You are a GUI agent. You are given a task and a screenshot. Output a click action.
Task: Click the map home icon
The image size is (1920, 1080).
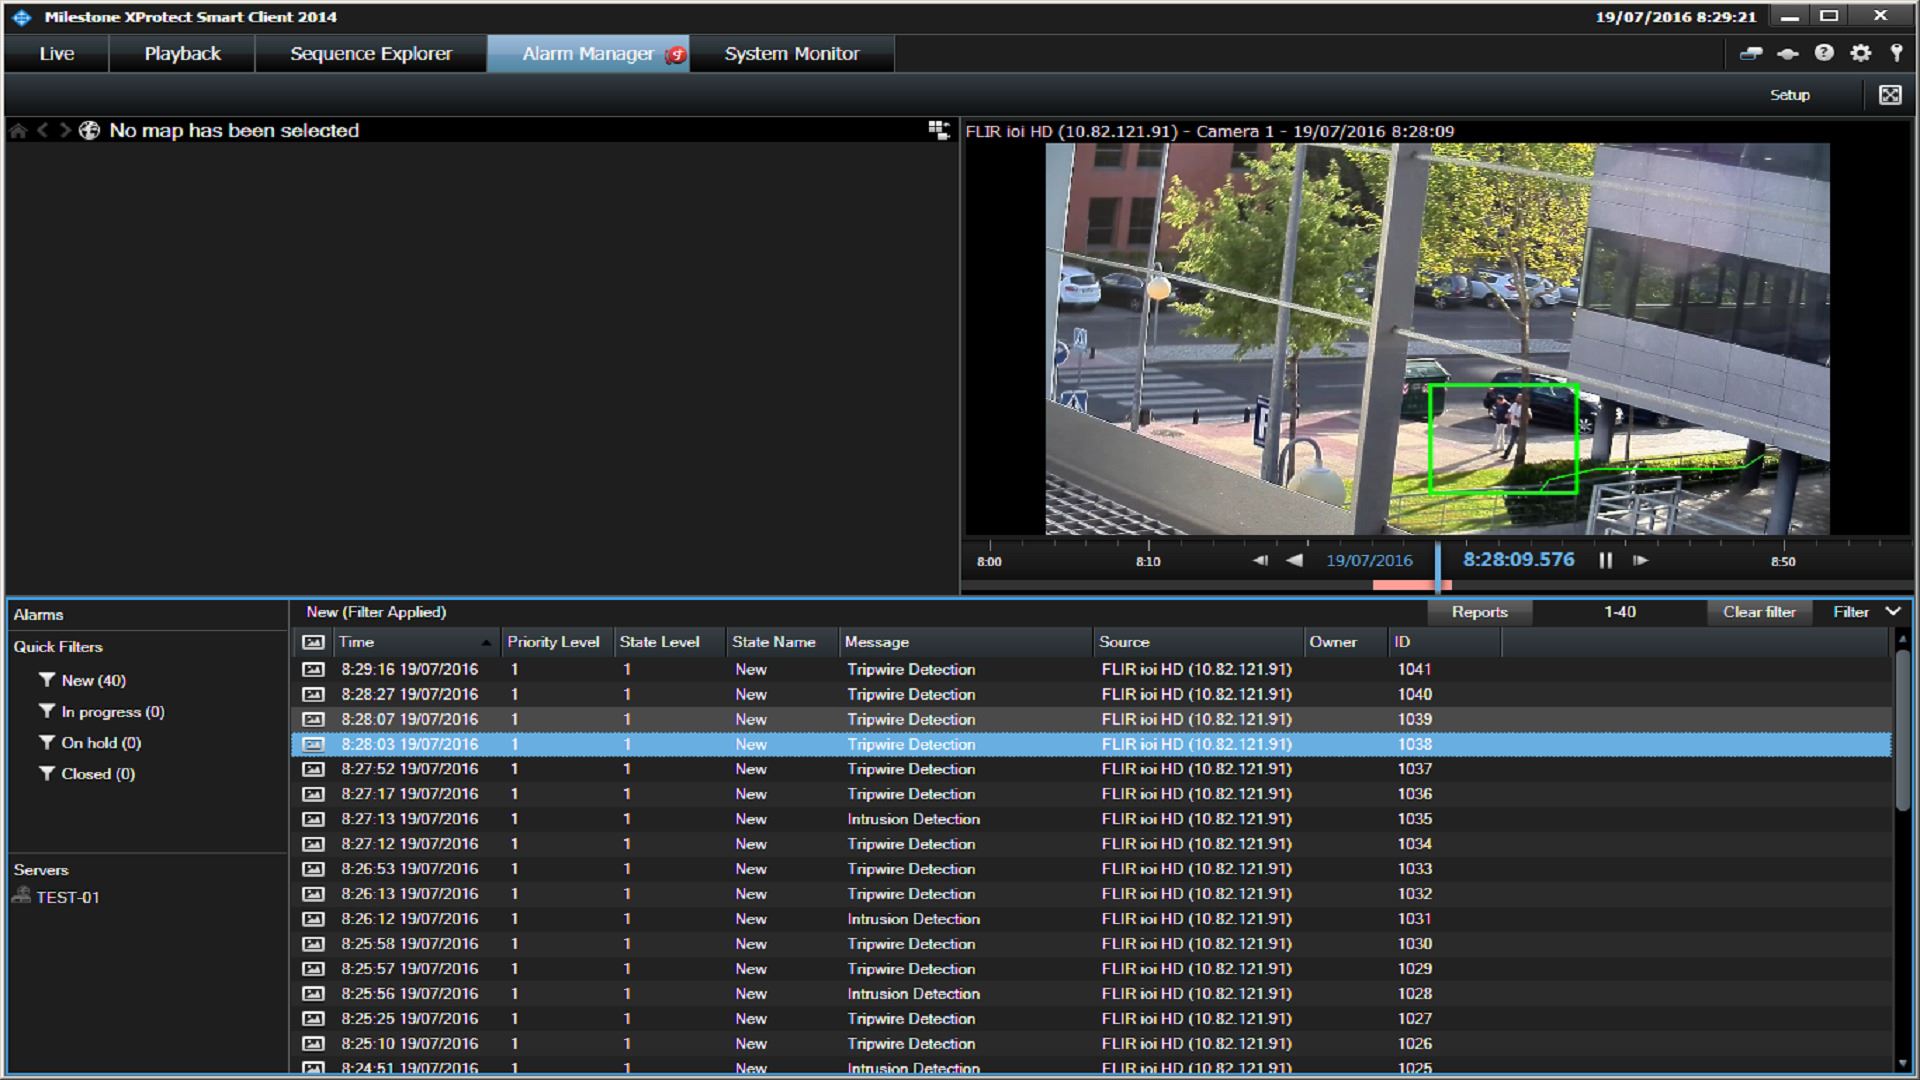tap(18, 131)
